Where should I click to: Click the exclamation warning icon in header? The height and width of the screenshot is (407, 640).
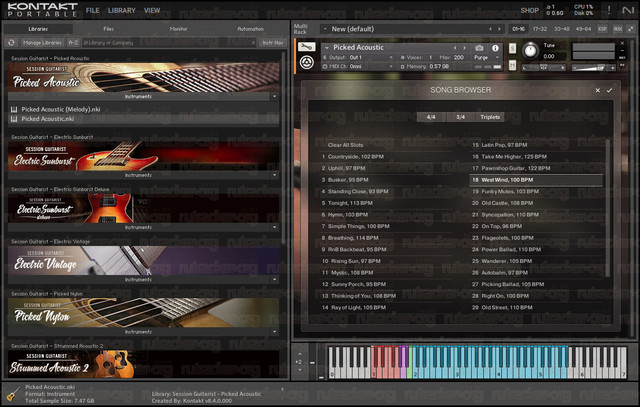point(609,11)
